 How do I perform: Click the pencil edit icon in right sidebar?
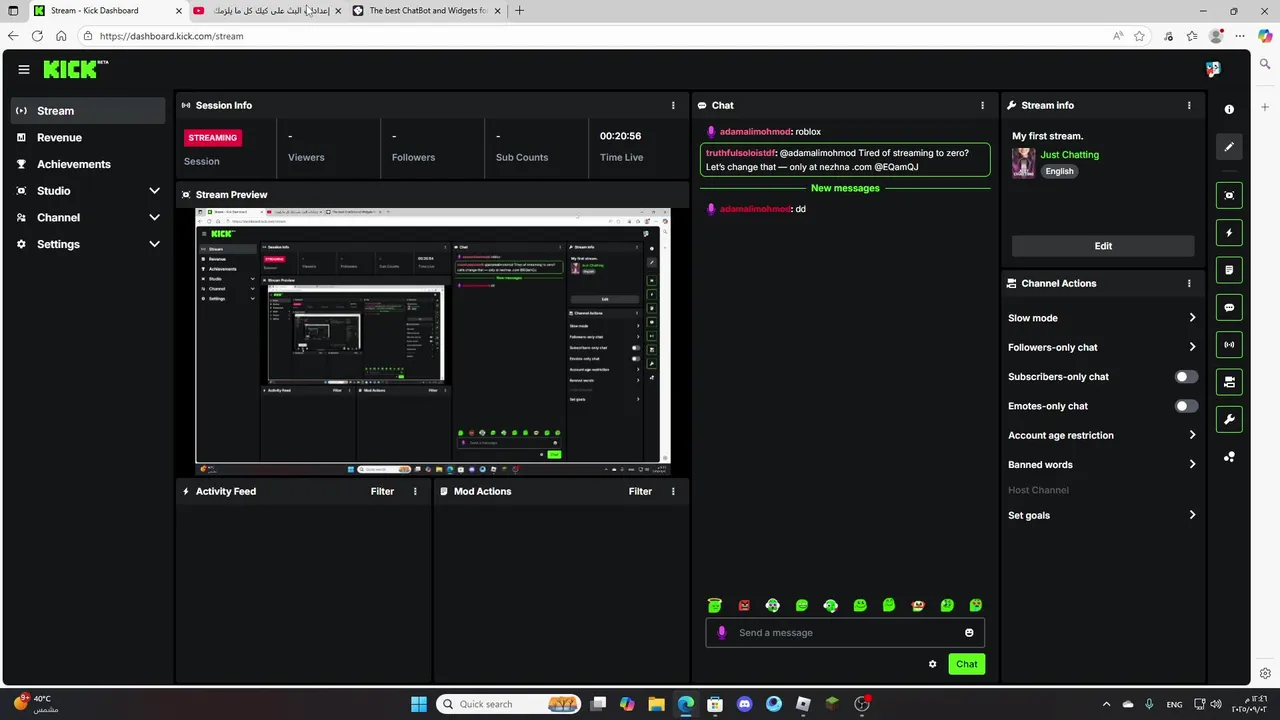pyautogui.click(x=1229, y=146)
